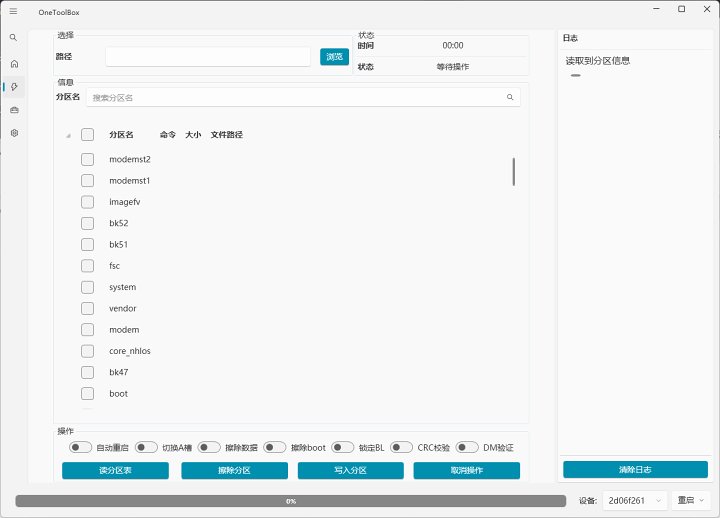
Task: Select the flash tool sidebar icon
Action: (14, 86)
